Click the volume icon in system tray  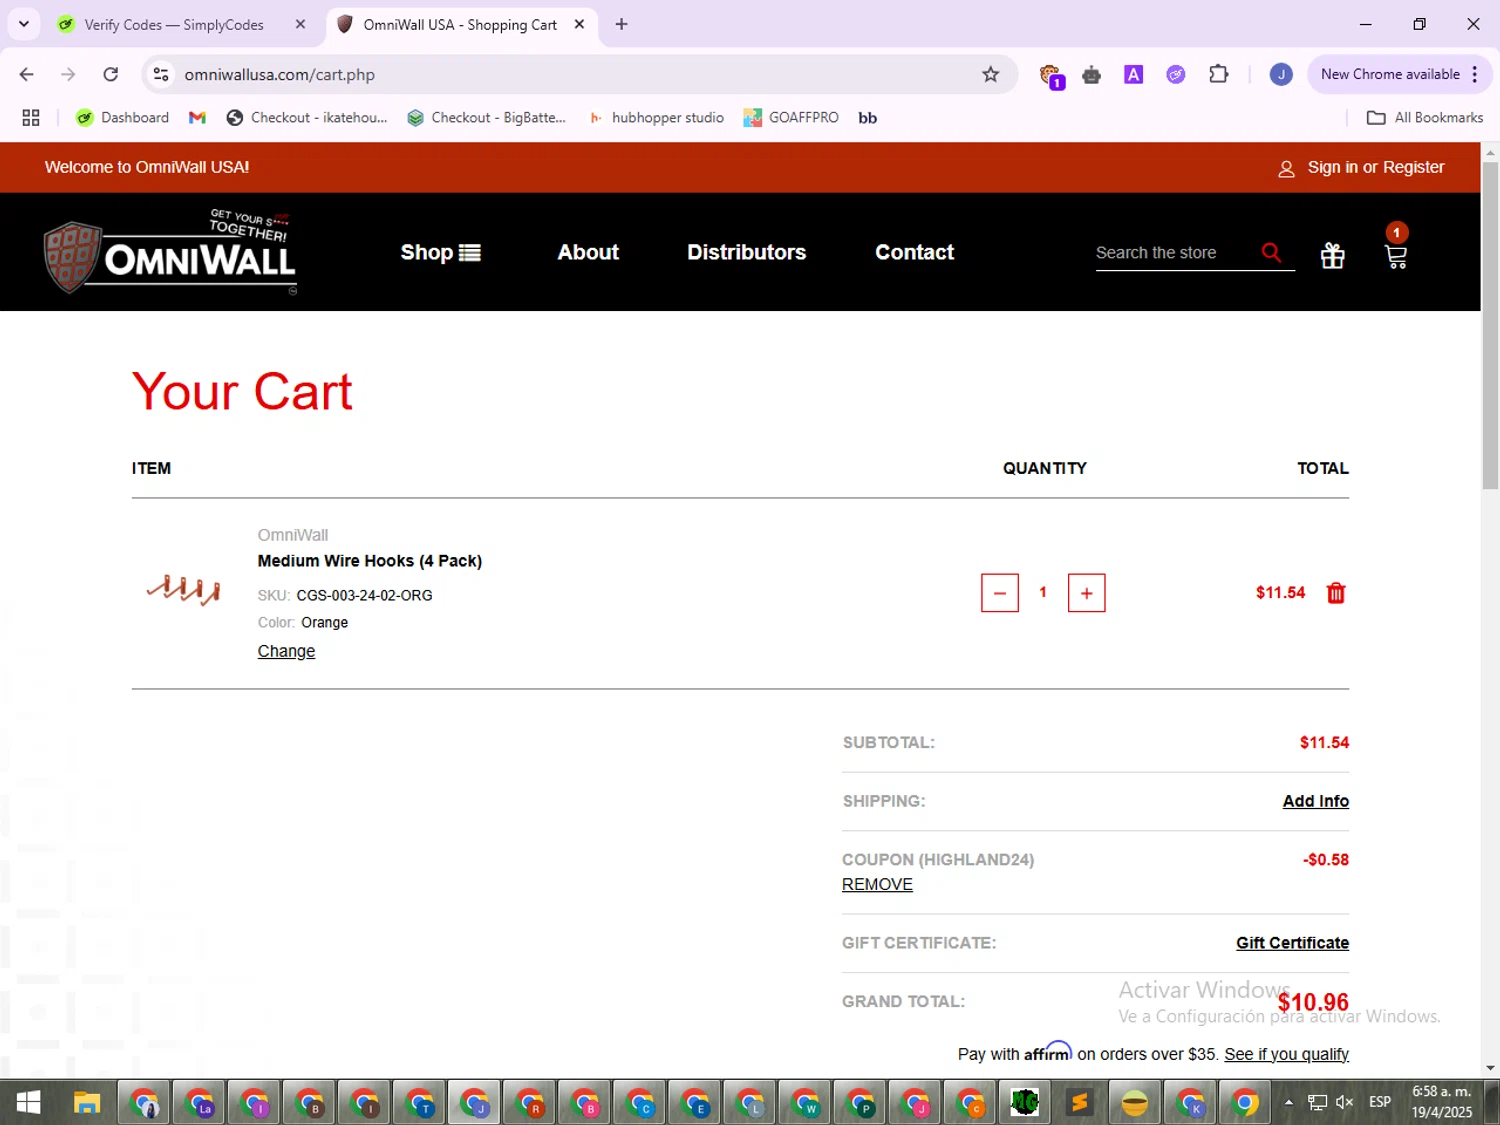[1345, 1102]
